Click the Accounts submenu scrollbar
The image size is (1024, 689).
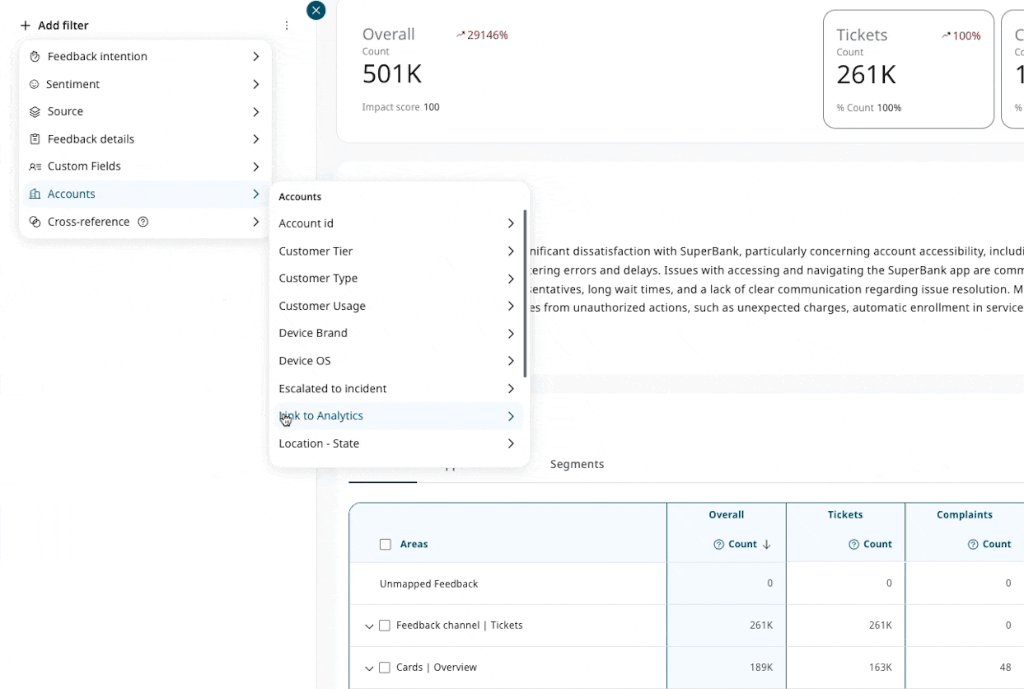(525, 292)
